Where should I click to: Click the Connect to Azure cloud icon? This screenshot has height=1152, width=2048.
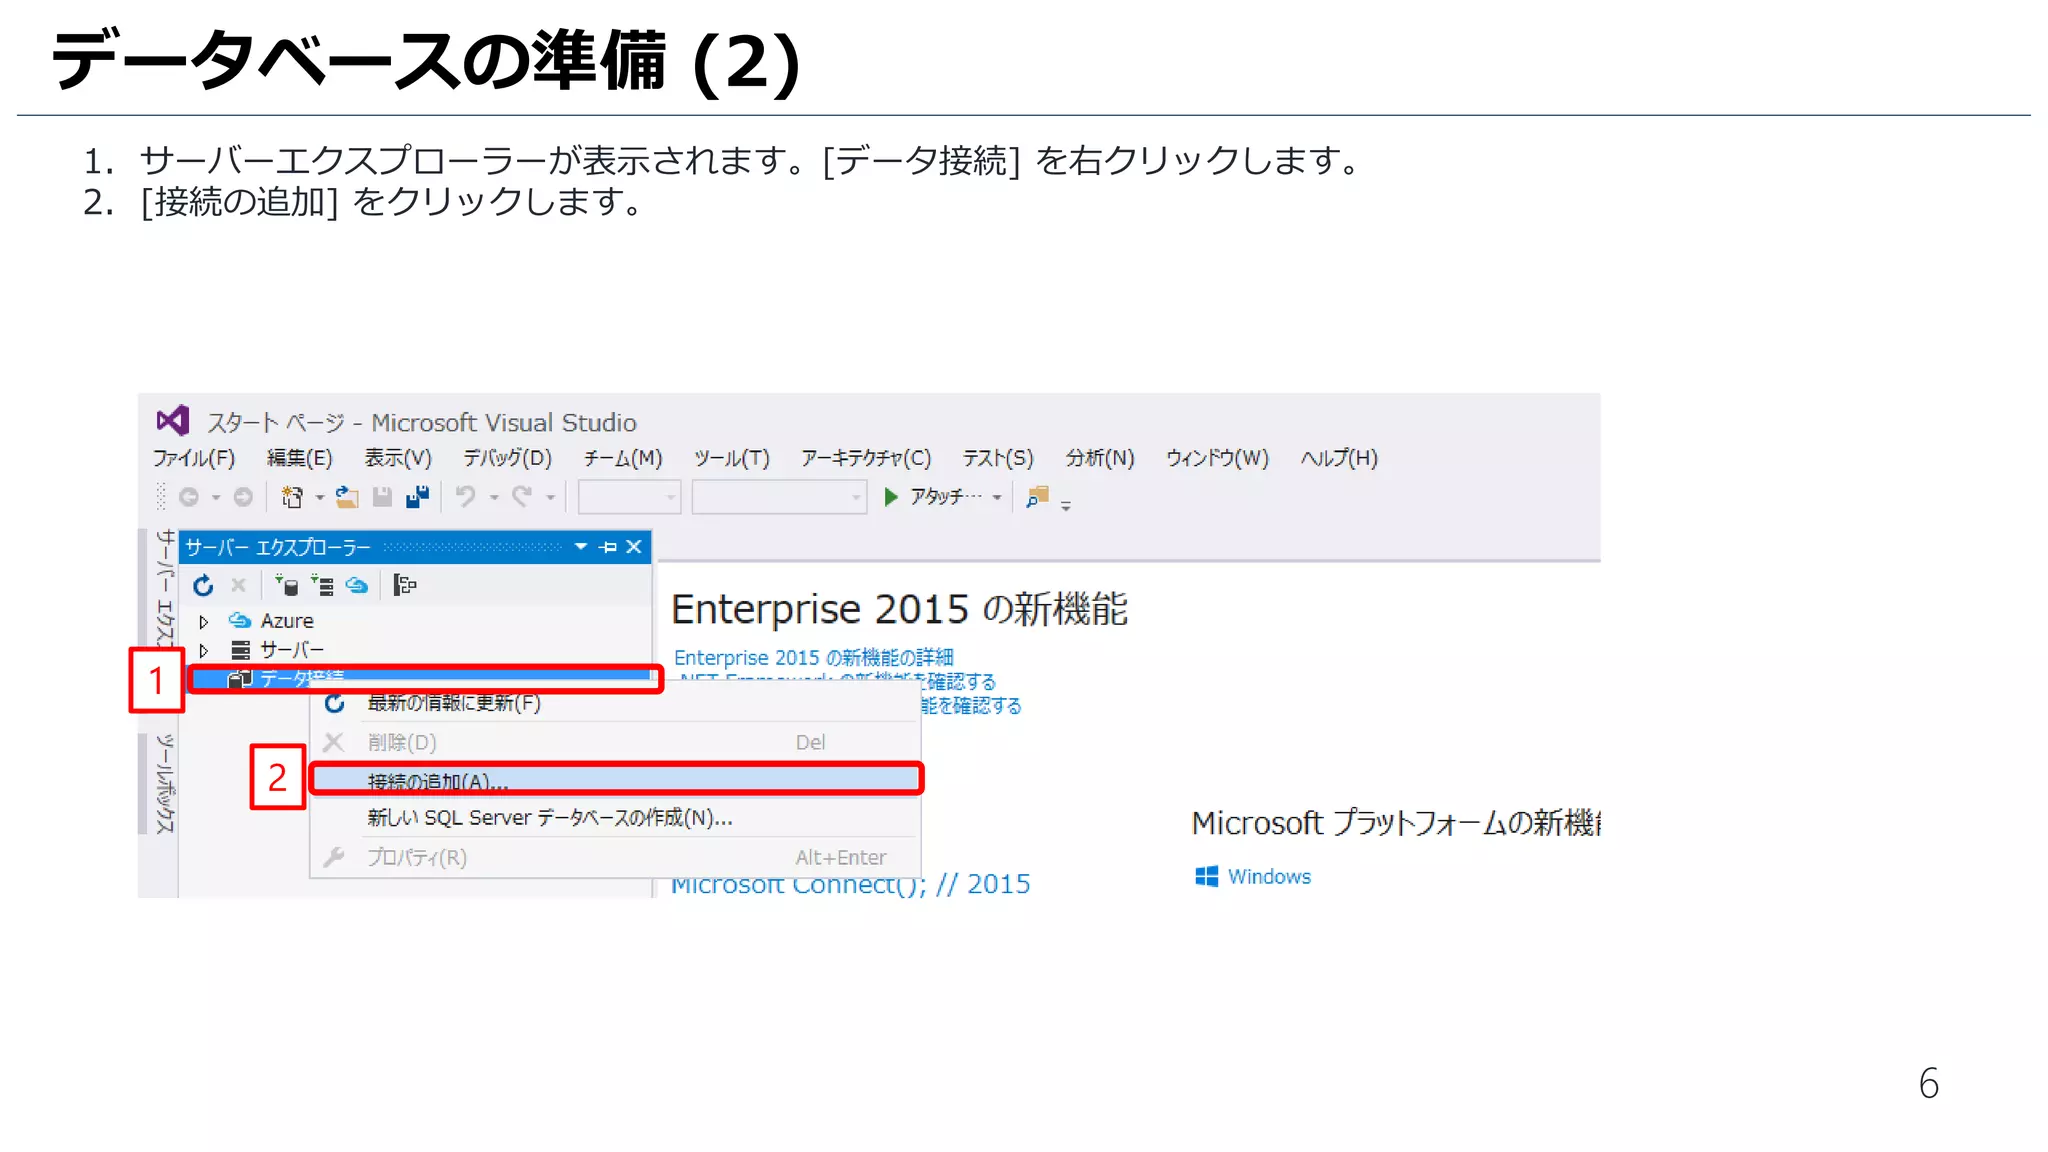point(357,585)
